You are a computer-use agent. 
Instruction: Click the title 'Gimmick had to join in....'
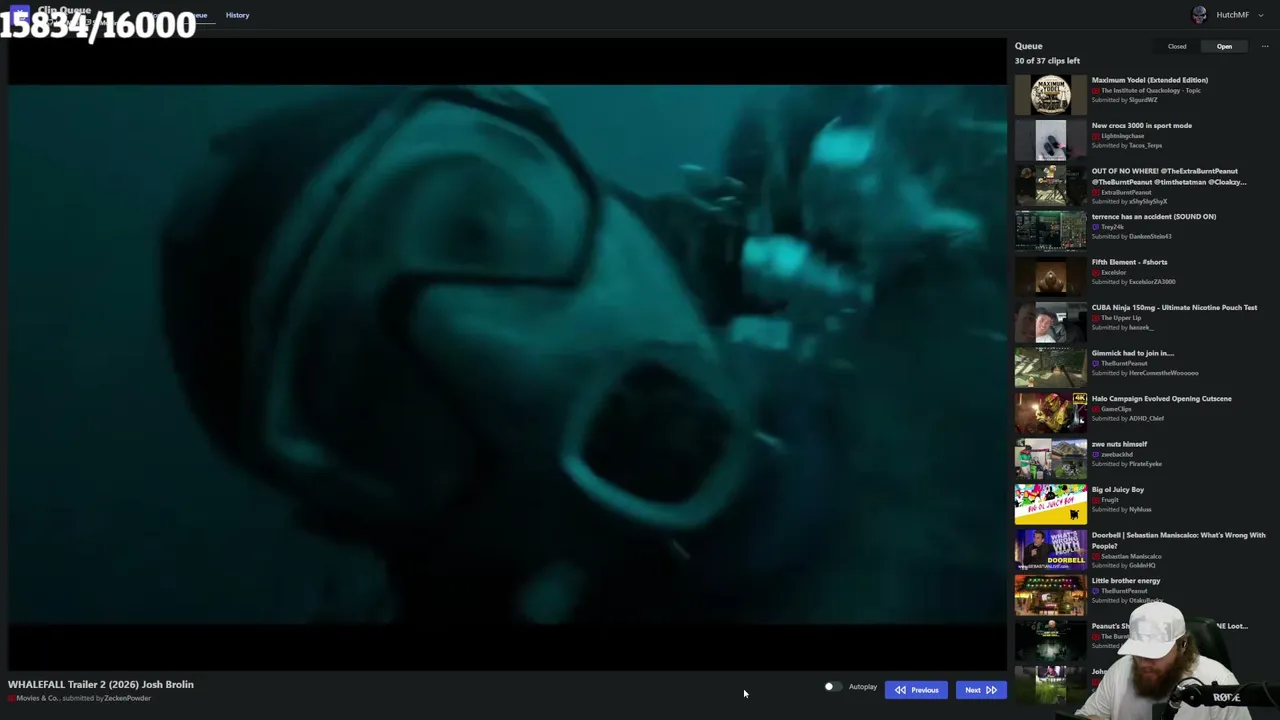click(1133, 353)
